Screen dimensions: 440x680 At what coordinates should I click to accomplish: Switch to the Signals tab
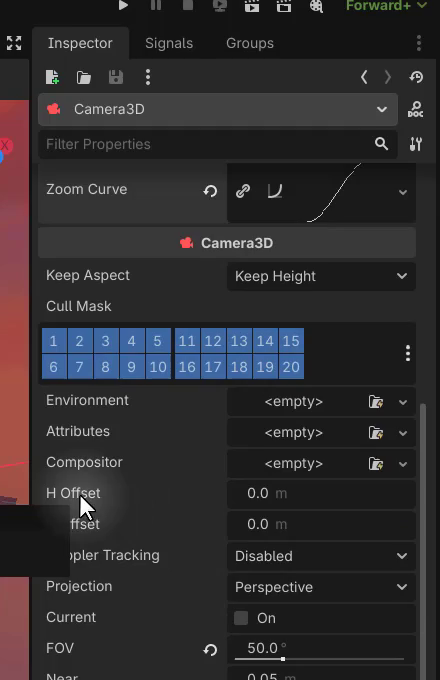169,43
